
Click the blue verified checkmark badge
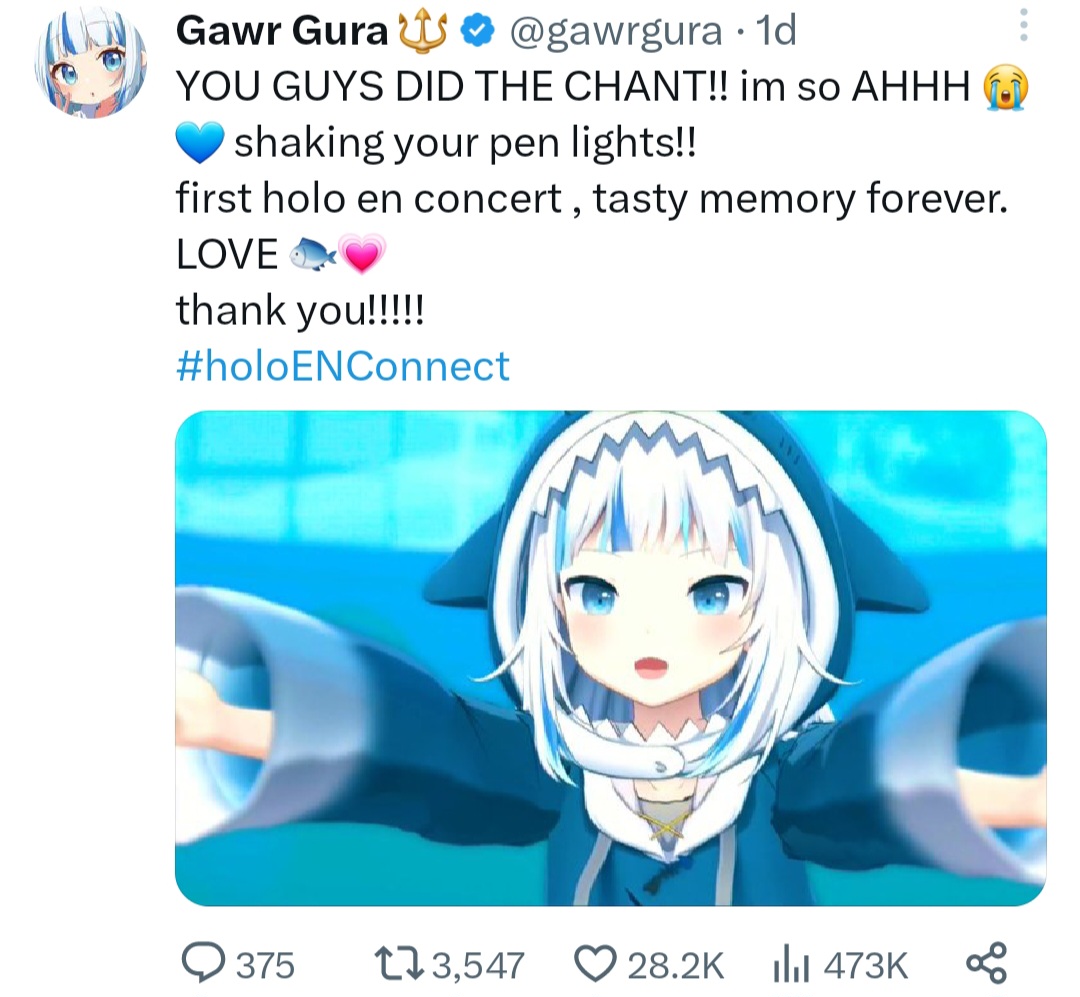(x=477, y=32)
